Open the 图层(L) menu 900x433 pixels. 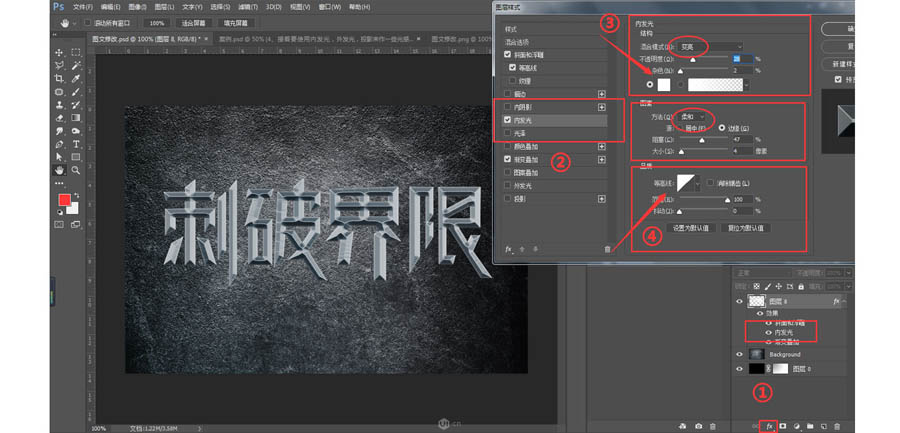point(166,7)
